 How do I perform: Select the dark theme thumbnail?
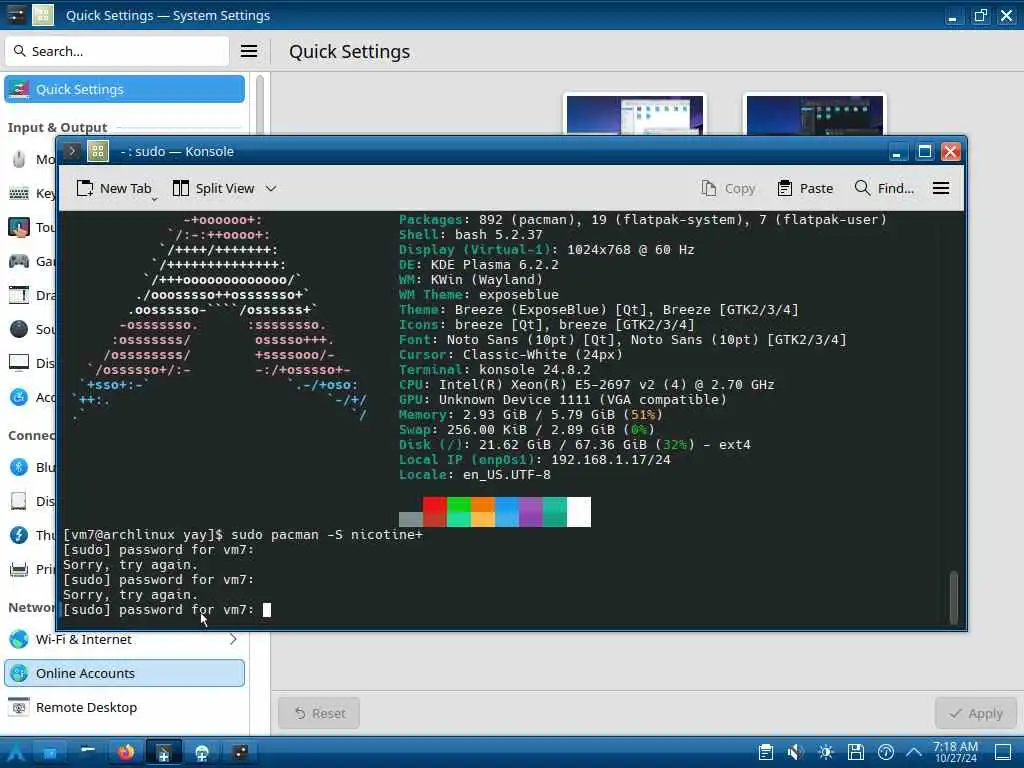(x=814, y=115)
